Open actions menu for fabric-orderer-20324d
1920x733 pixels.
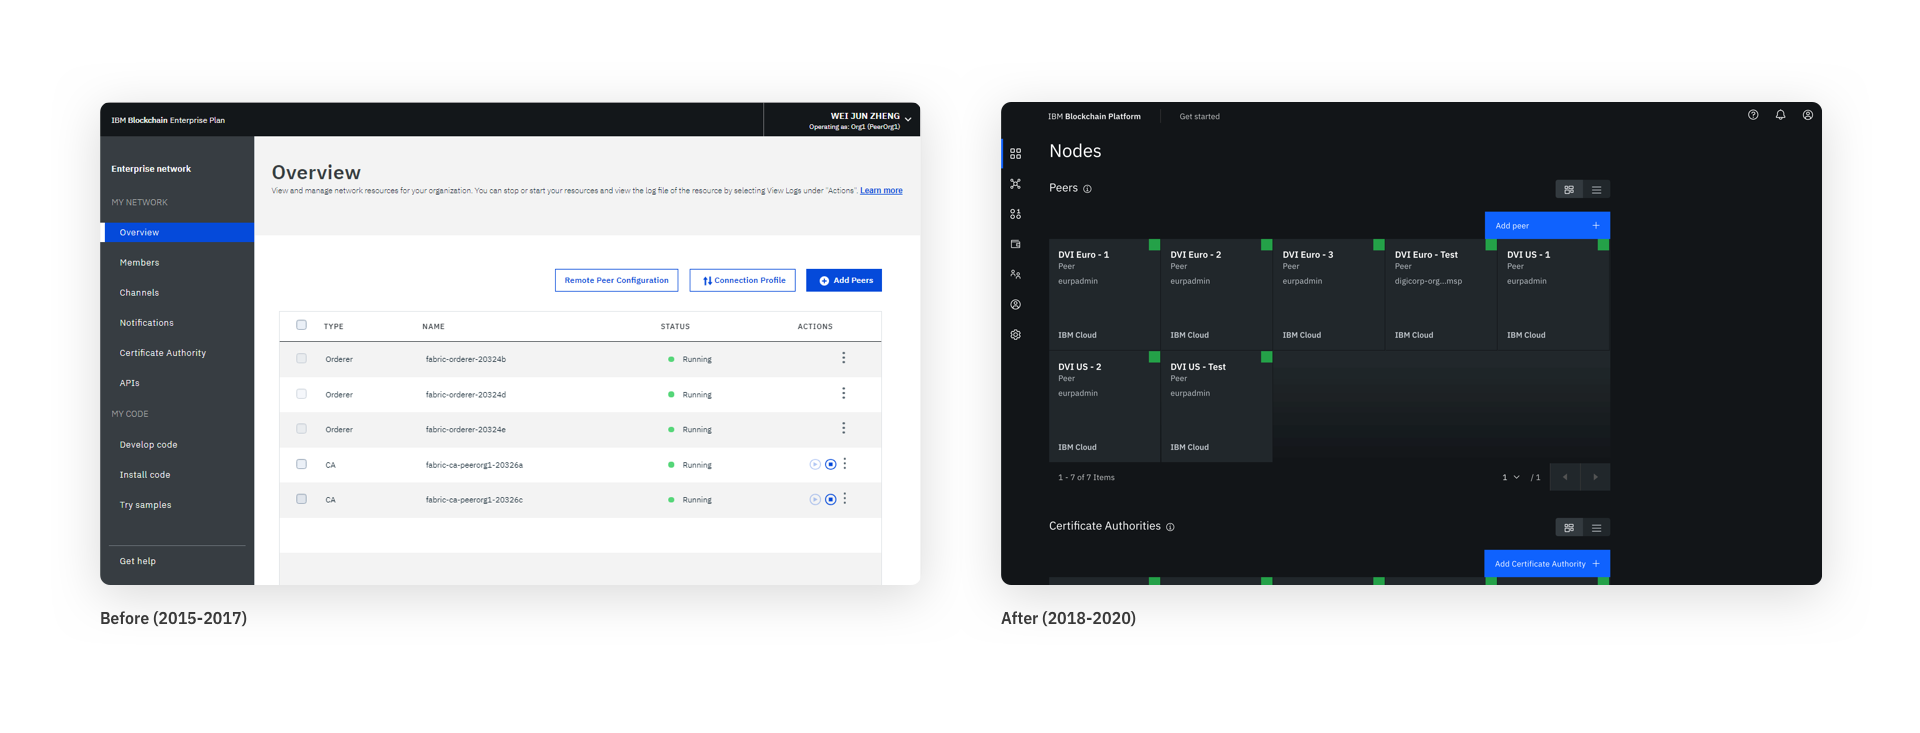pyautogui.click(x=843, y=393)
